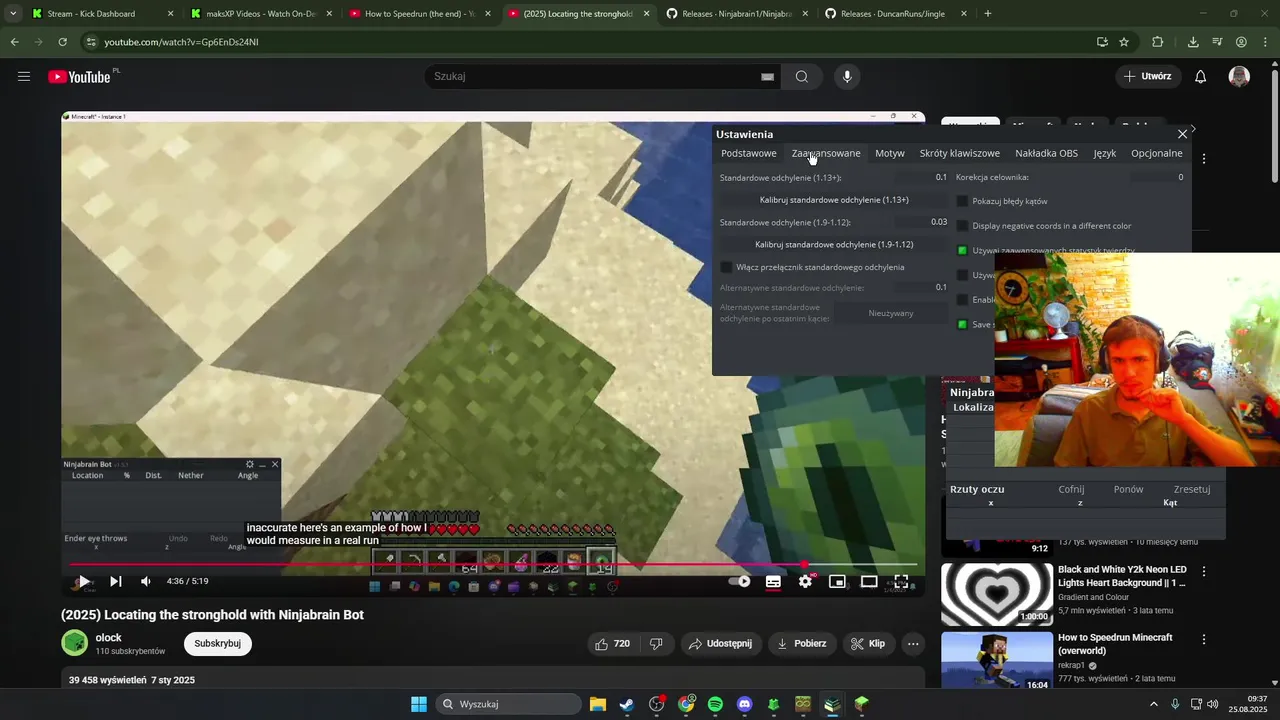
Task: Skip to next video
Action: pos(115,581)
